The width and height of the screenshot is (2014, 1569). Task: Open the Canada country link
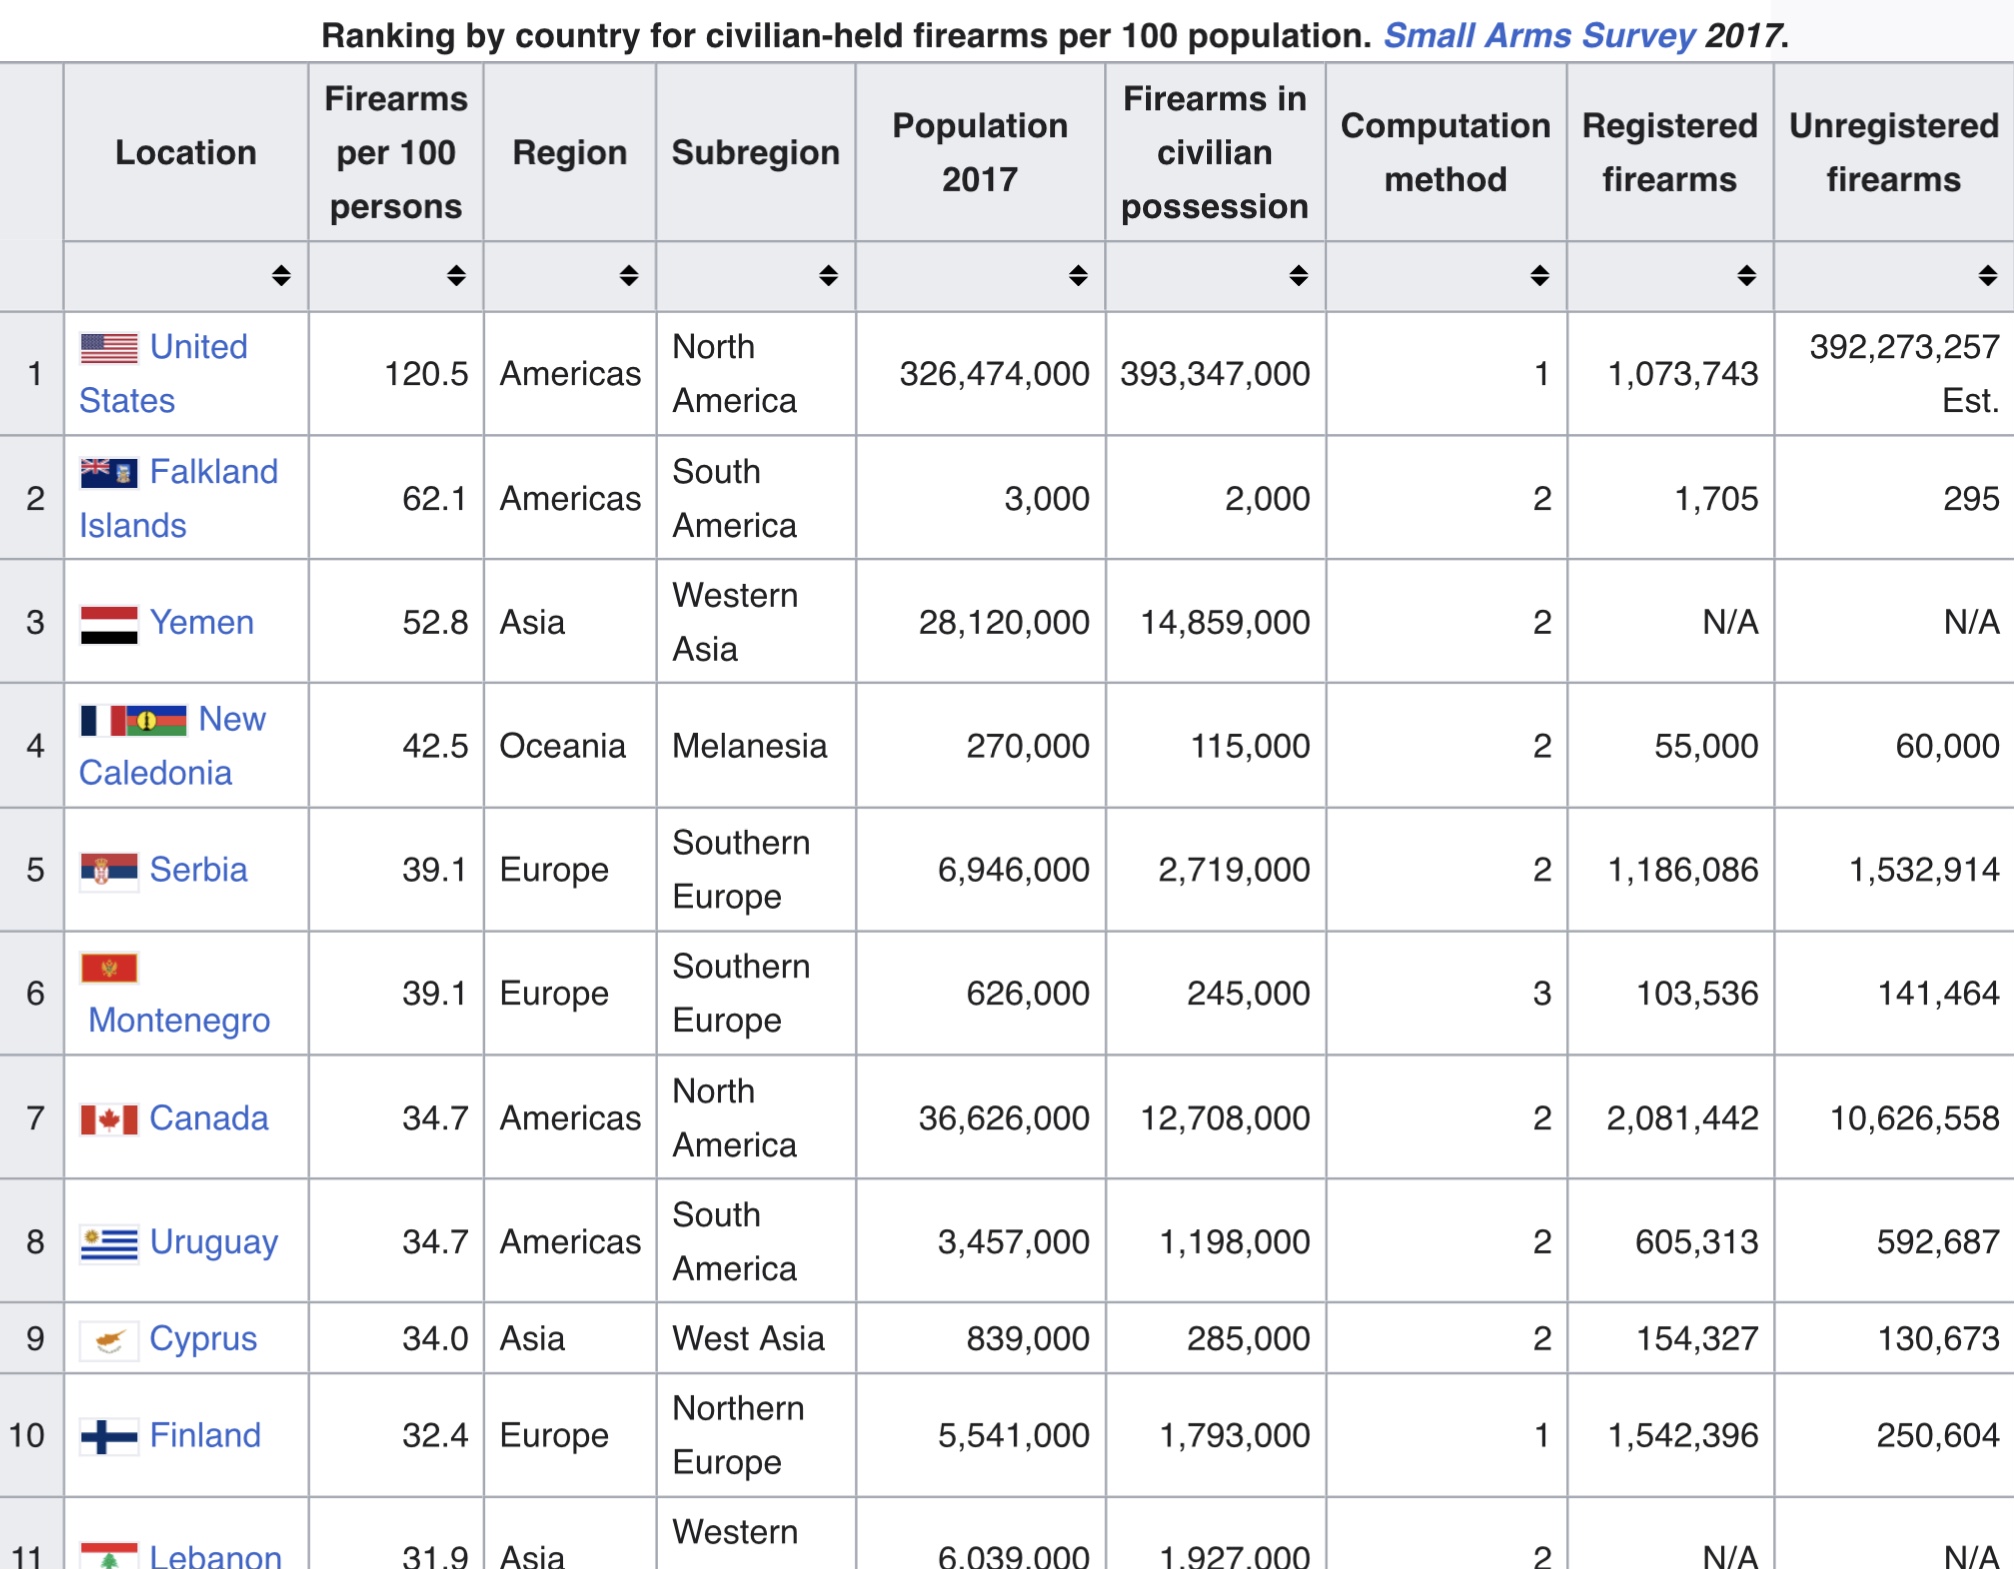pyautogui.click(x=209, y=1118)
